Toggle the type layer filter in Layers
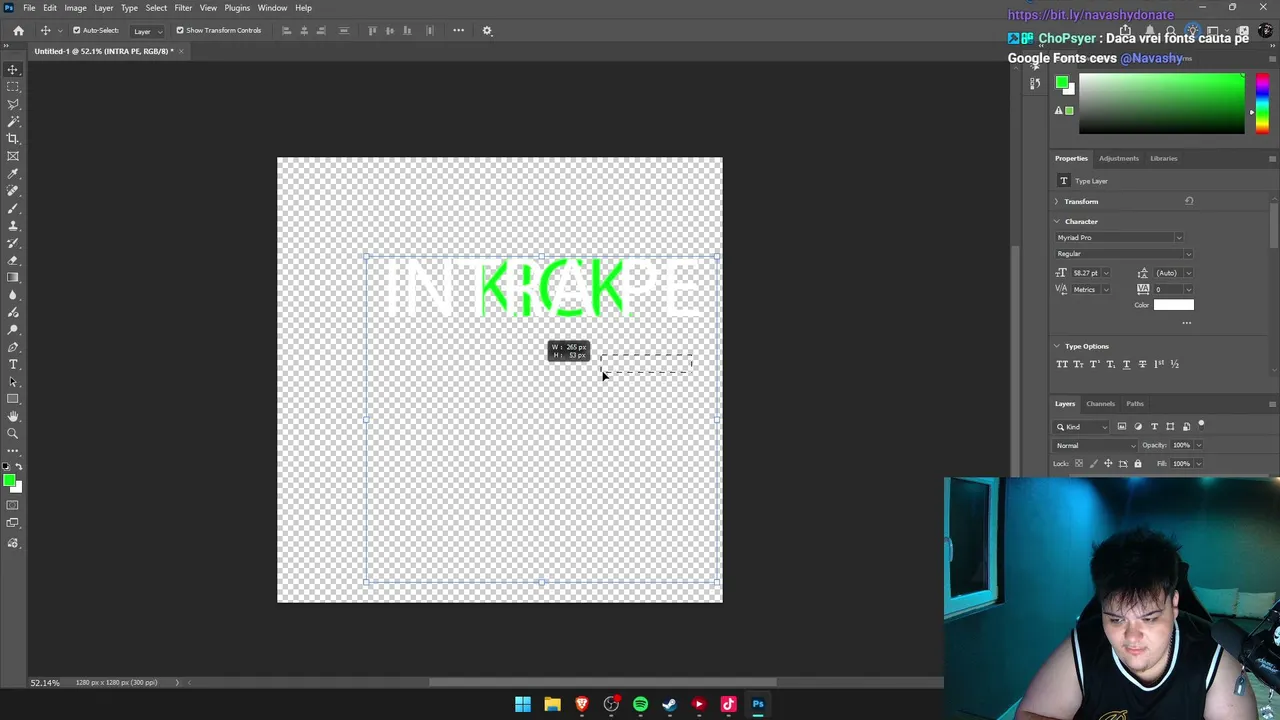This screenshot has height=720, width=1280. [1154, 427]
